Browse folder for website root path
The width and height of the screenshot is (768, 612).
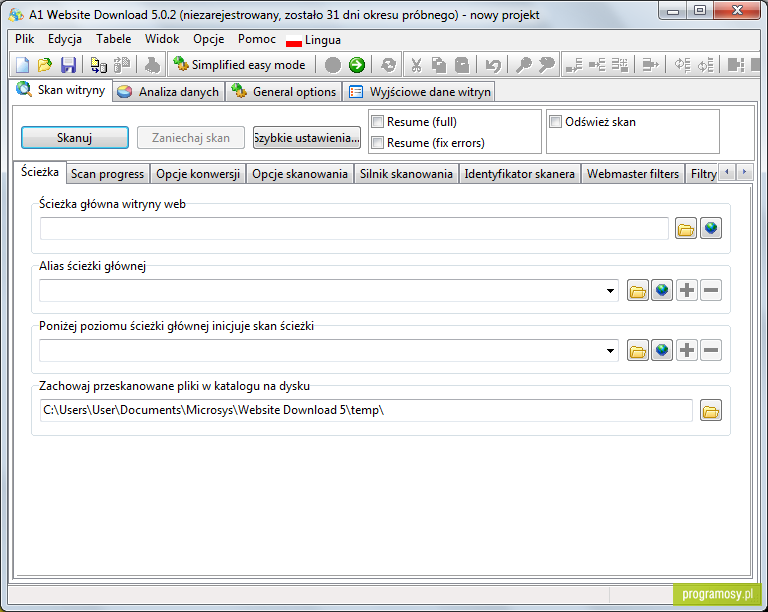point(686,229)
